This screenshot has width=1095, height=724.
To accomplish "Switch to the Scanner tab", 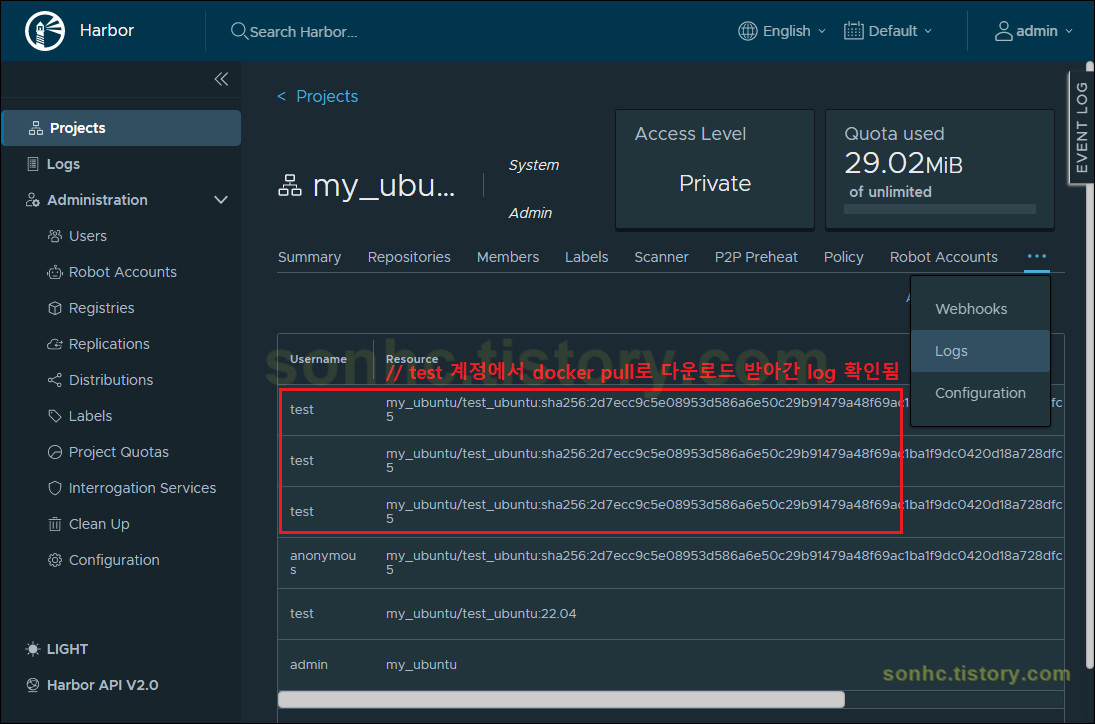I will point(661,258).
